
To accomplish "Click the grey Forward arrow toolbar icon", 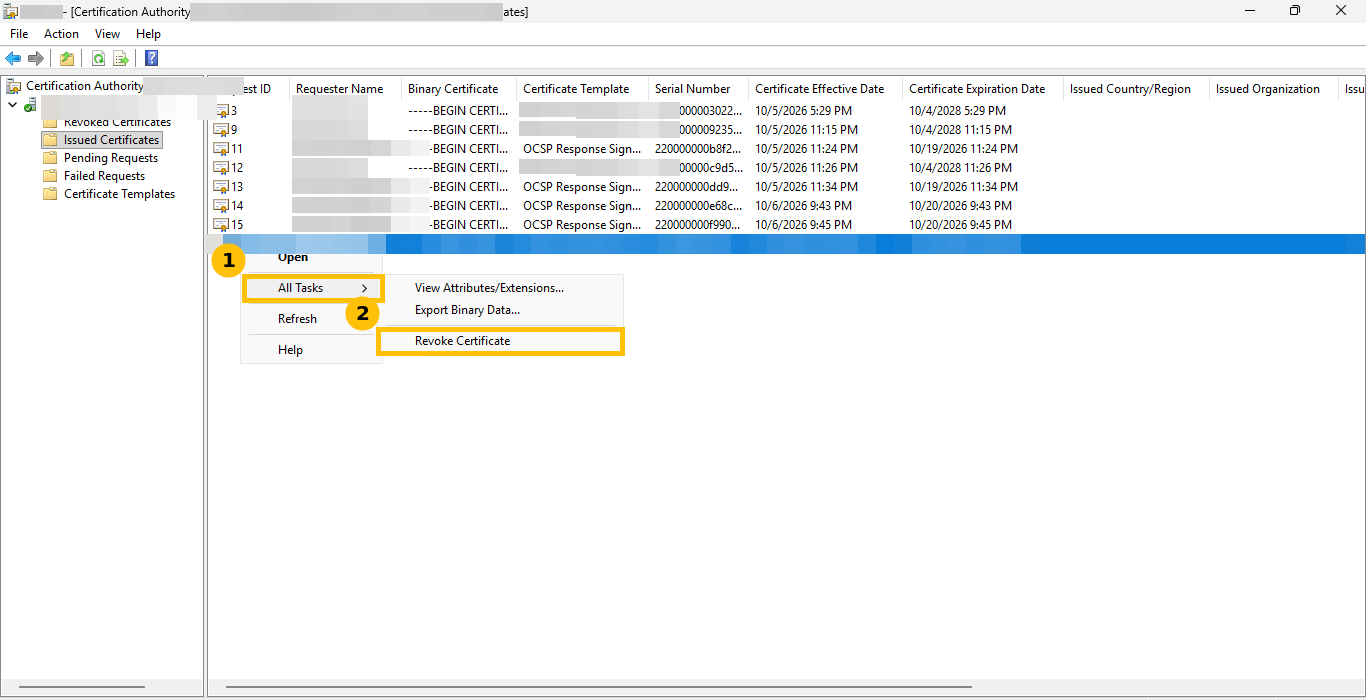I will [36, 58].
